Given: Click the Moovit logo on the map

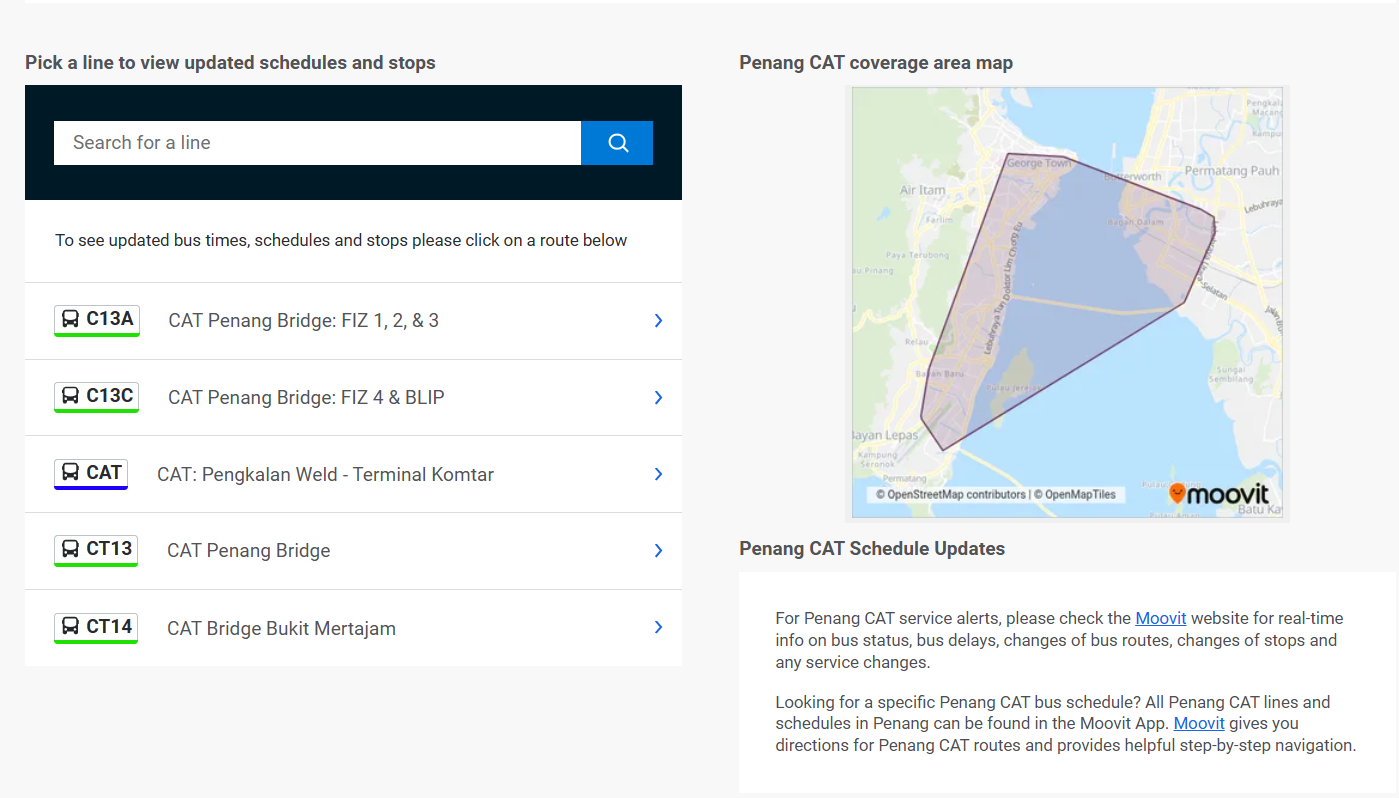Looking at the screenshot, I should tap(1219, 493).
